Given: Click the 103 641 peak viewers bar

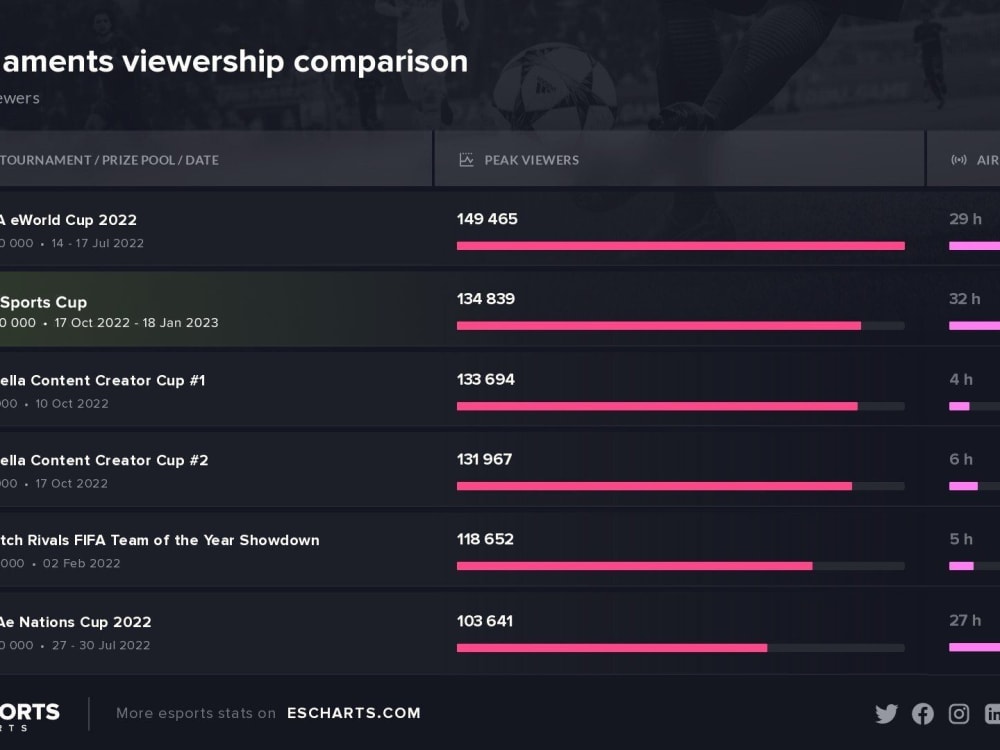Looking at the screenshot, I should pyautogui.click(x=612, y=648).
